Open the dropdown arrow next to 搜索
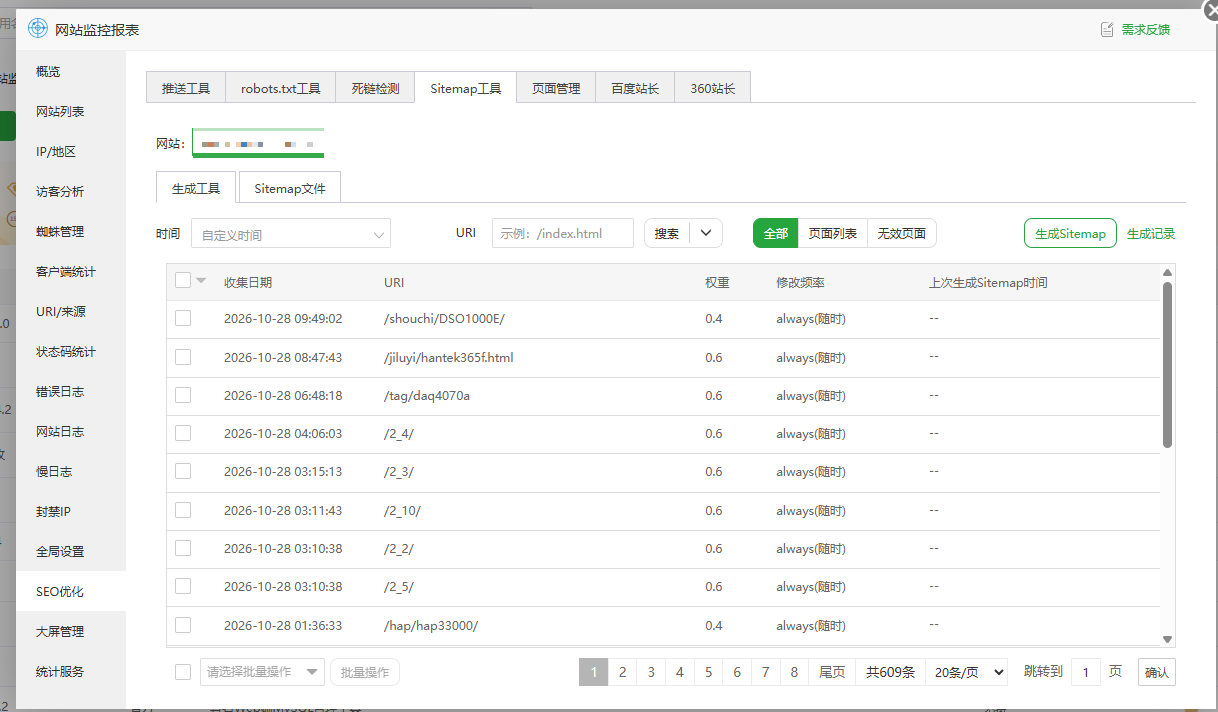 [x=706, y=233]
